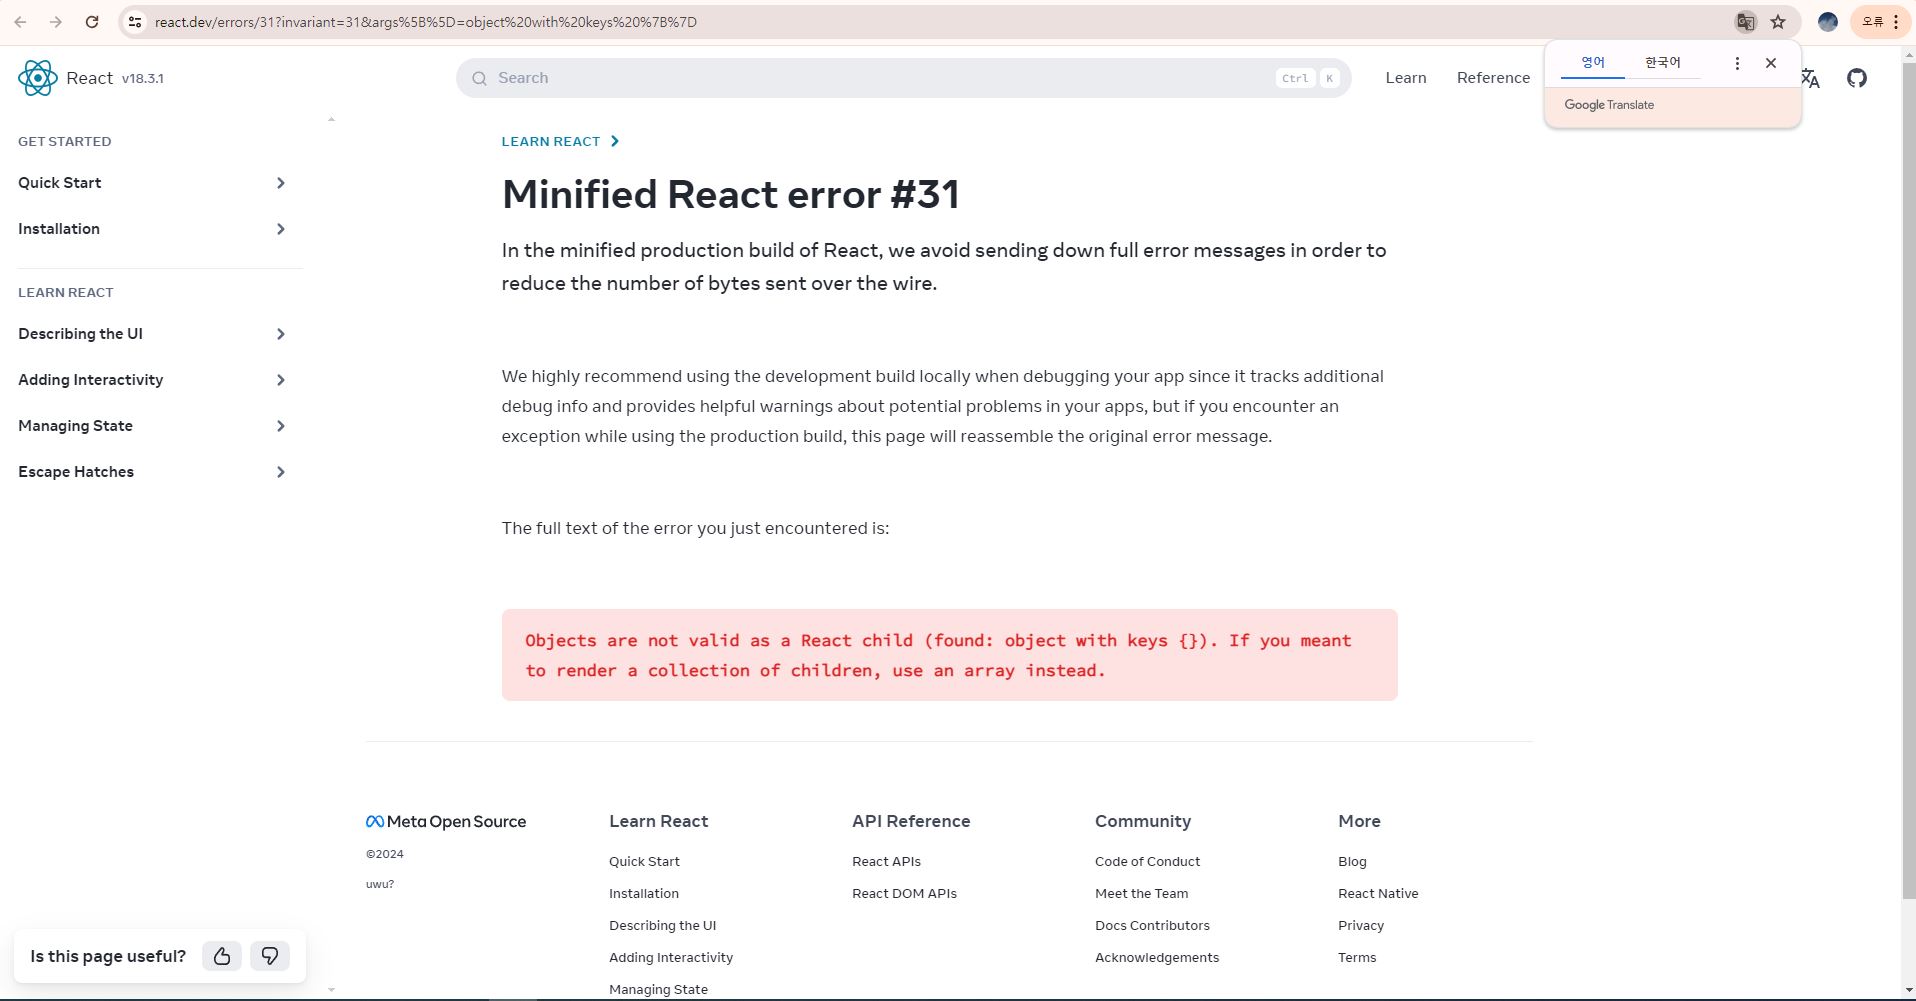Click sidebar scroll up arrow
This screenshot has height=1001, width=1916.
coord(331,119)
